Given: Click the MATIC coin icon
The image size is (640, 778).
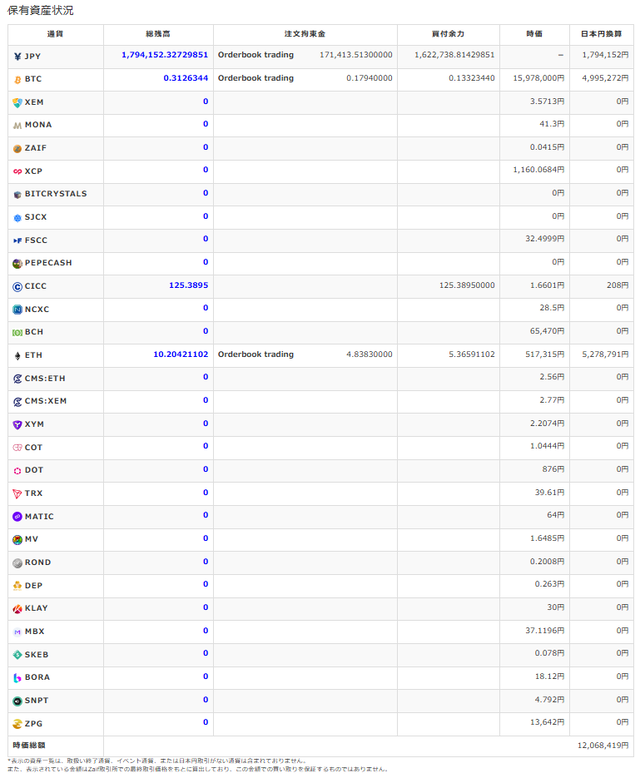Looking at the screenshot, I should (x=17, y=517).
